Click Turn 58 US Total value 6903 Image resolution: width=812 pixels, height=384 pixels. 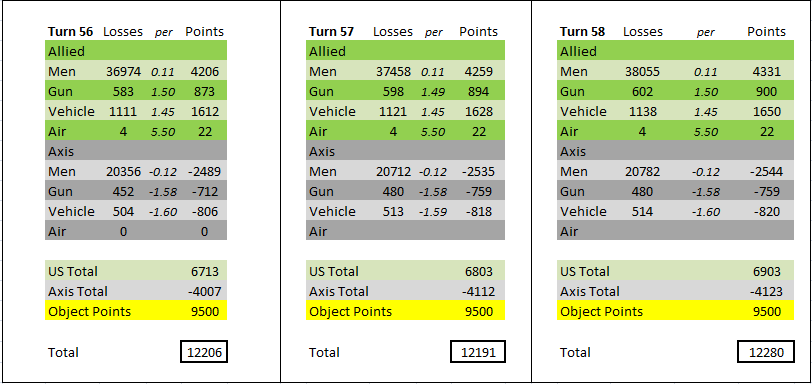(766, 271)
